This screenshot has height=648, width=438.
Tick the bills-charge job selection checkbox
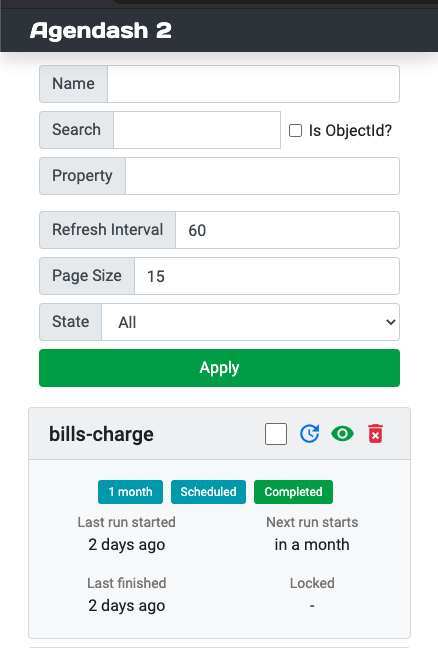(x=276, y=434)
